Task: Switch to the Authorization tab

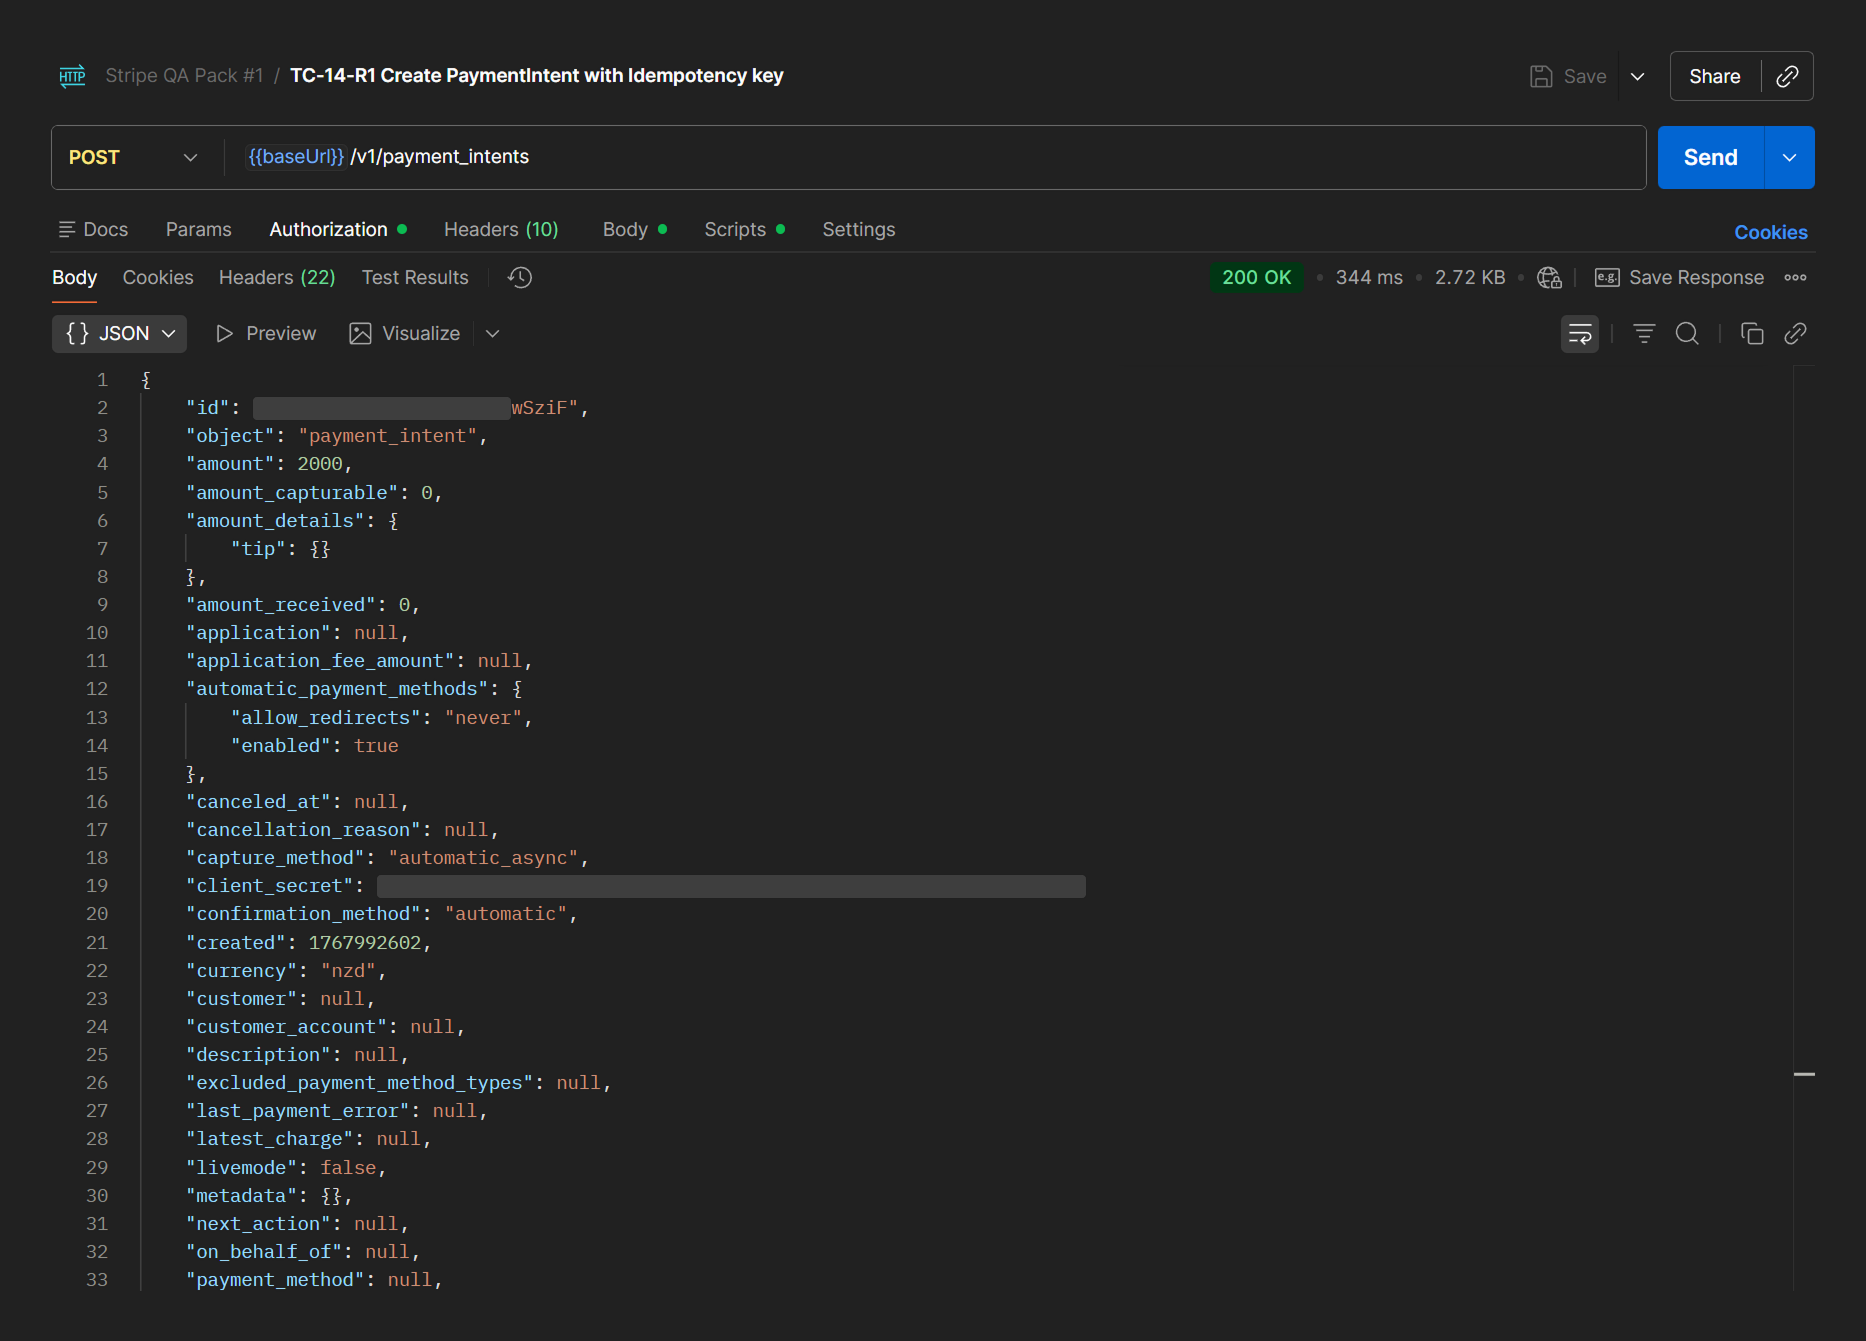Action: click(x=338, y=229)
